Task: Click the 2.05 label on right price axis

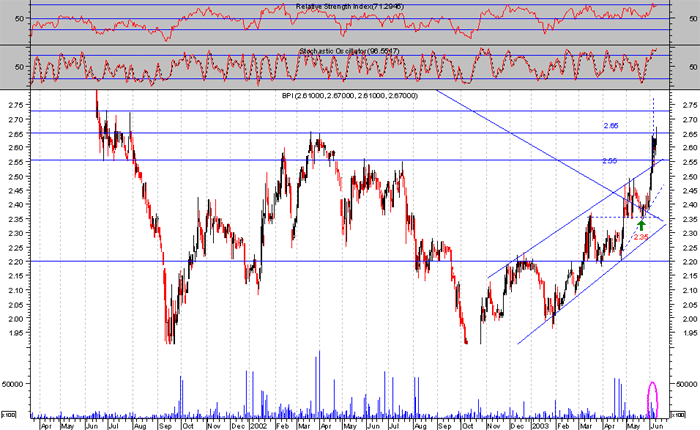Action: point(690,305)
